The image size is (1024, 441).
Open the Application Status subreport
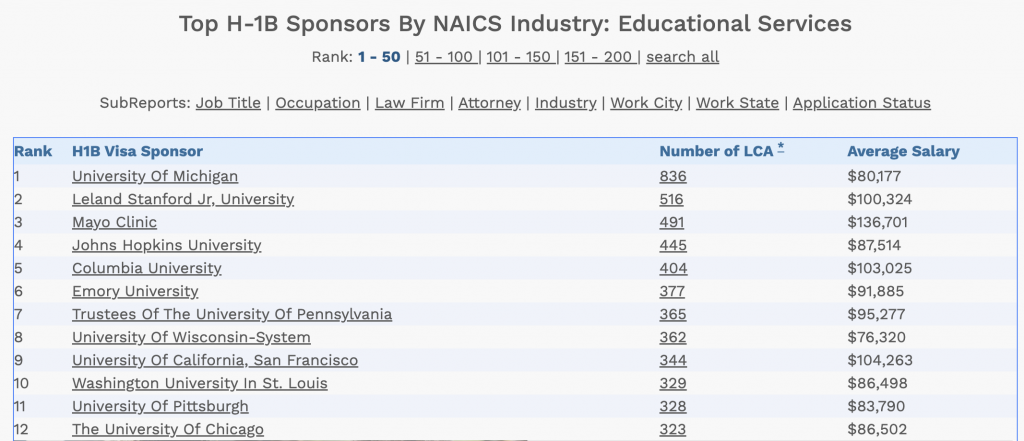point(861,103)
